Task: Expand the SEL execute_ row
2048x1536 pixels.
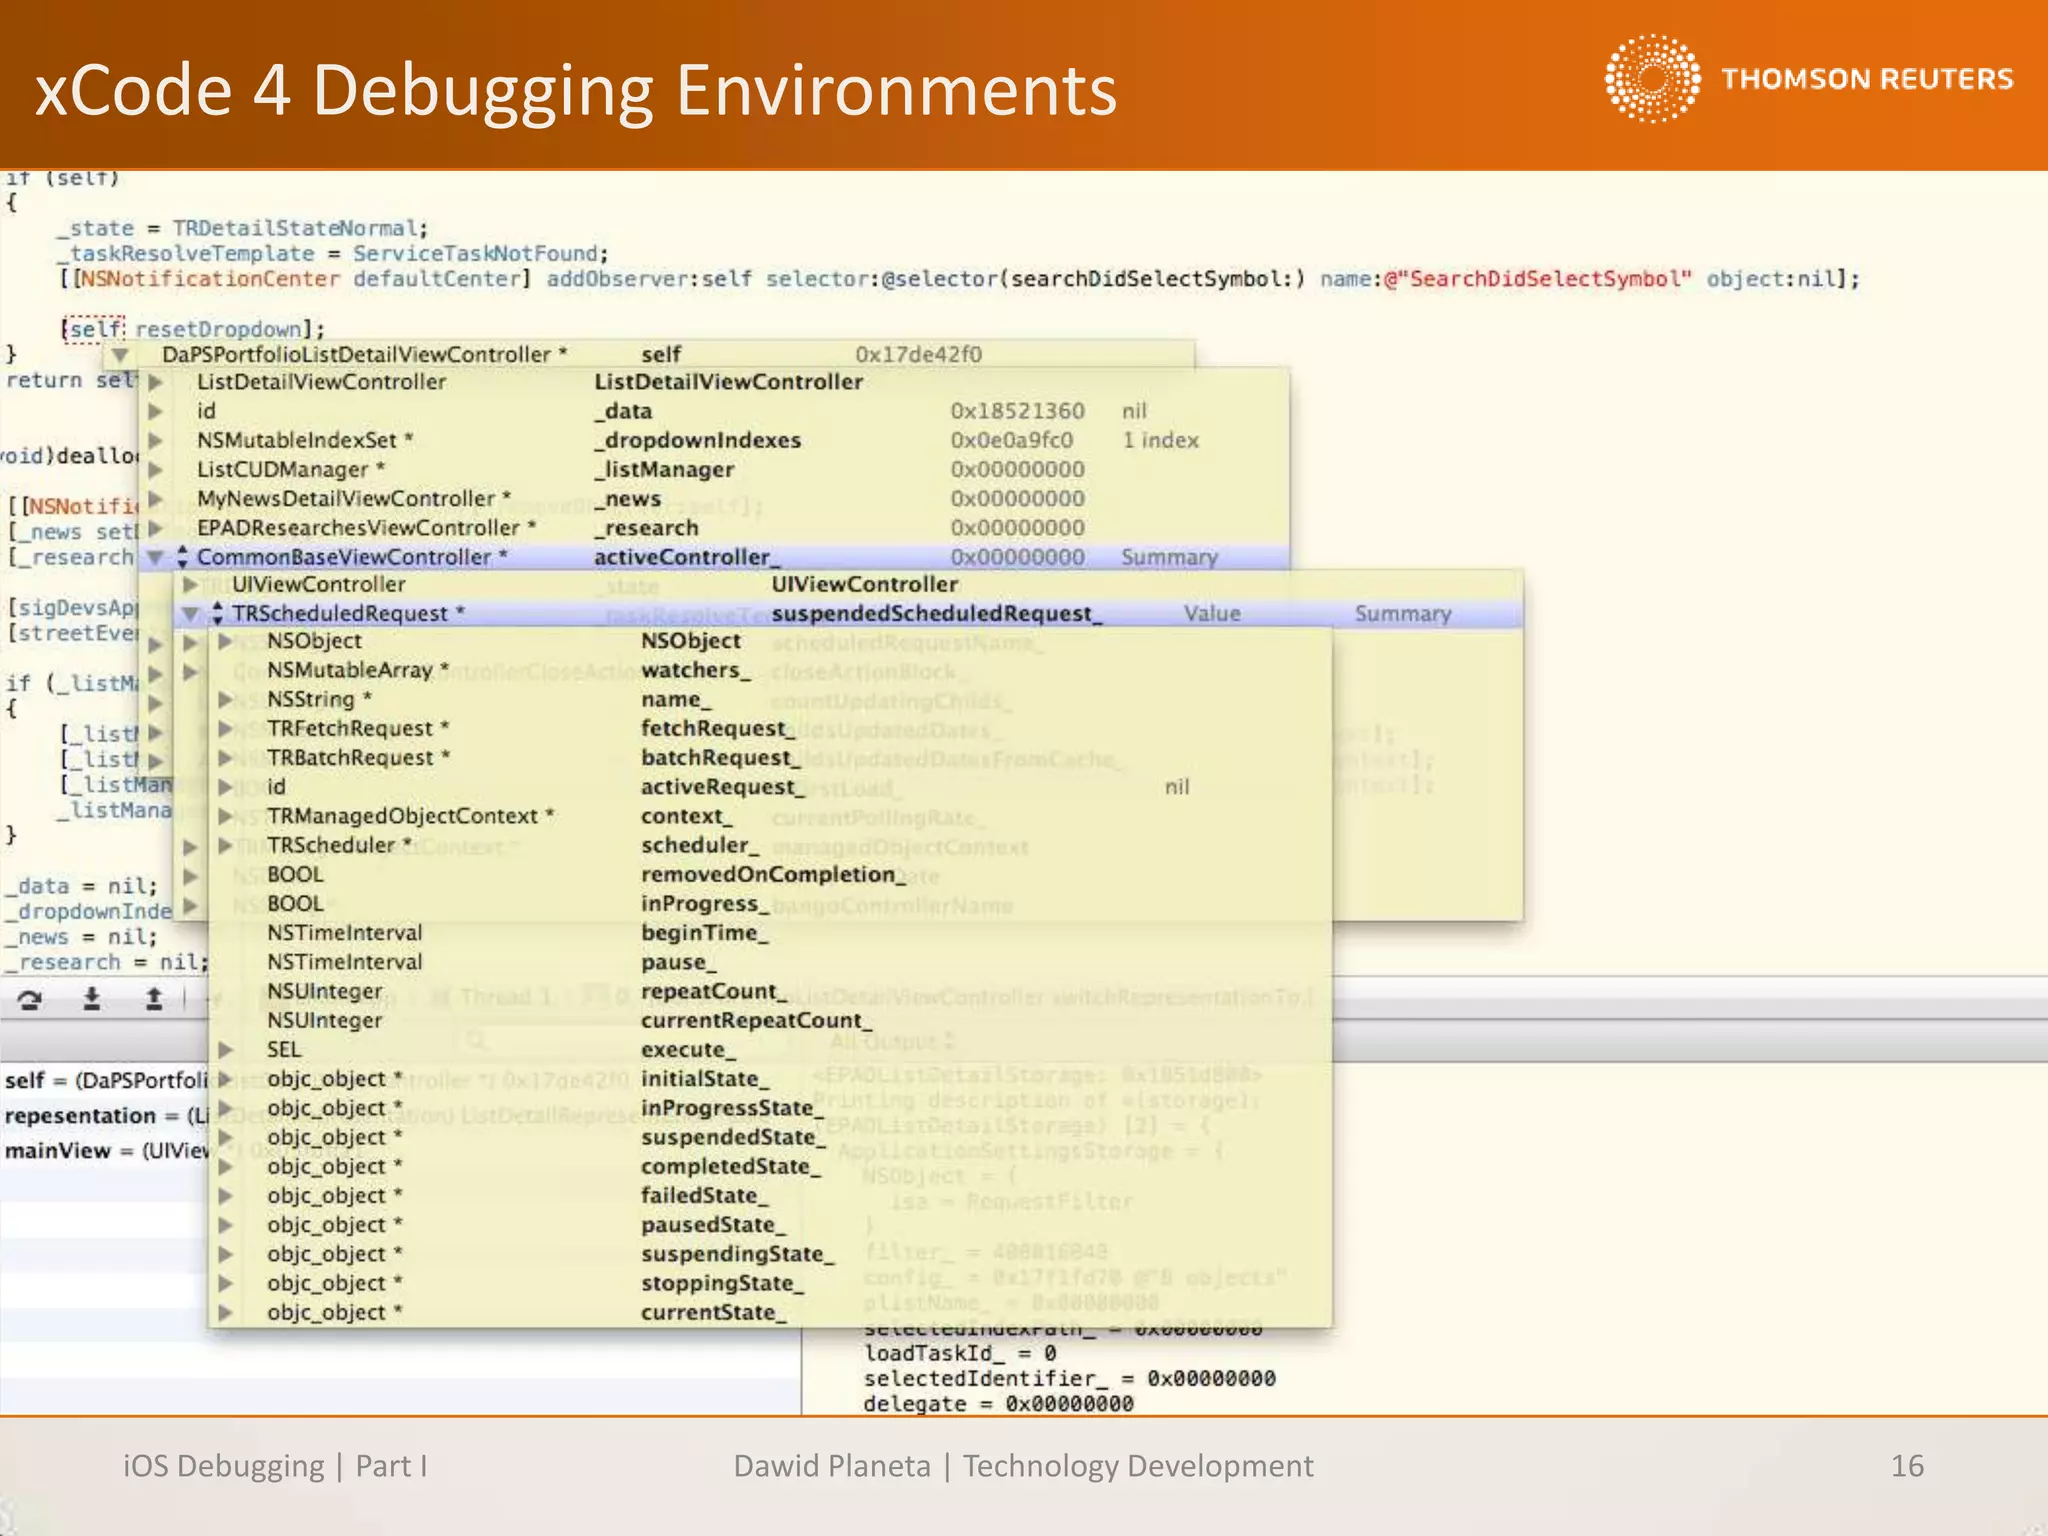Action: [x=225, y=1049]
